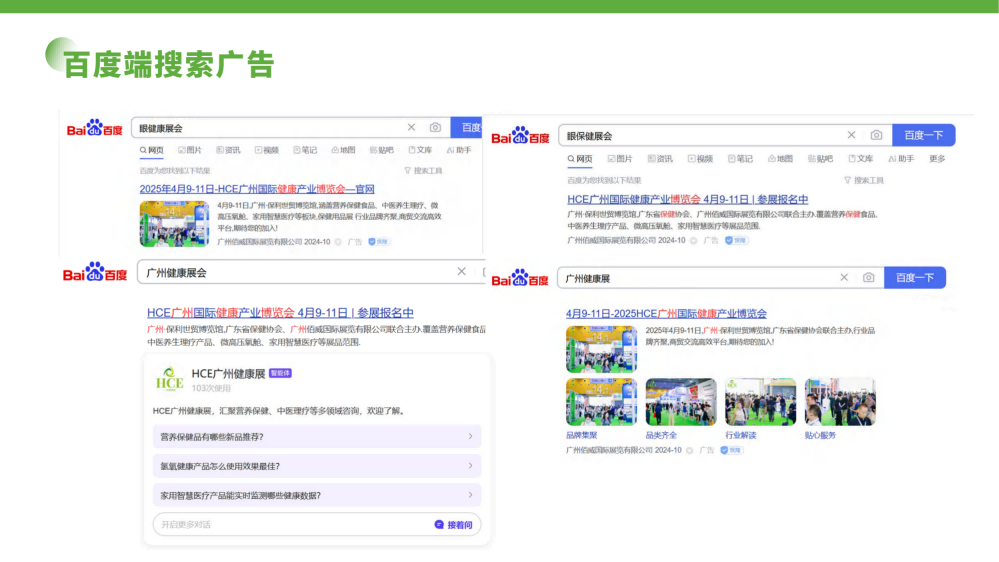999x562 pixels.
Task: Select 资讯 tab in 眼健康展会 results
Action: (229, 150)
